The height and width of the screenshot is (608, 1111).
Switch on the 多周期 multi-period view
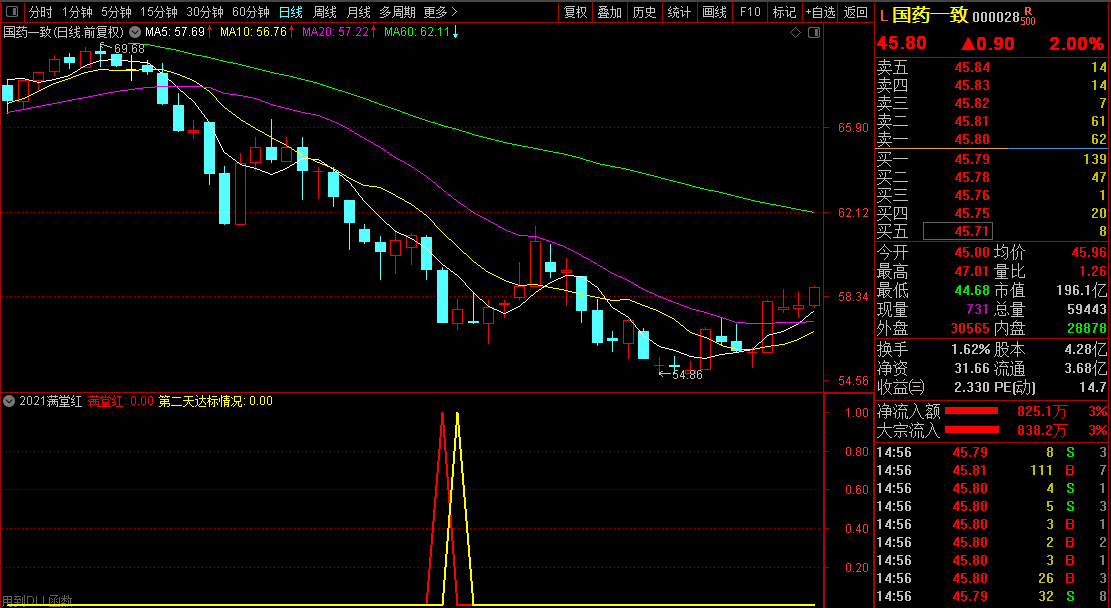(x=397, y=12)
